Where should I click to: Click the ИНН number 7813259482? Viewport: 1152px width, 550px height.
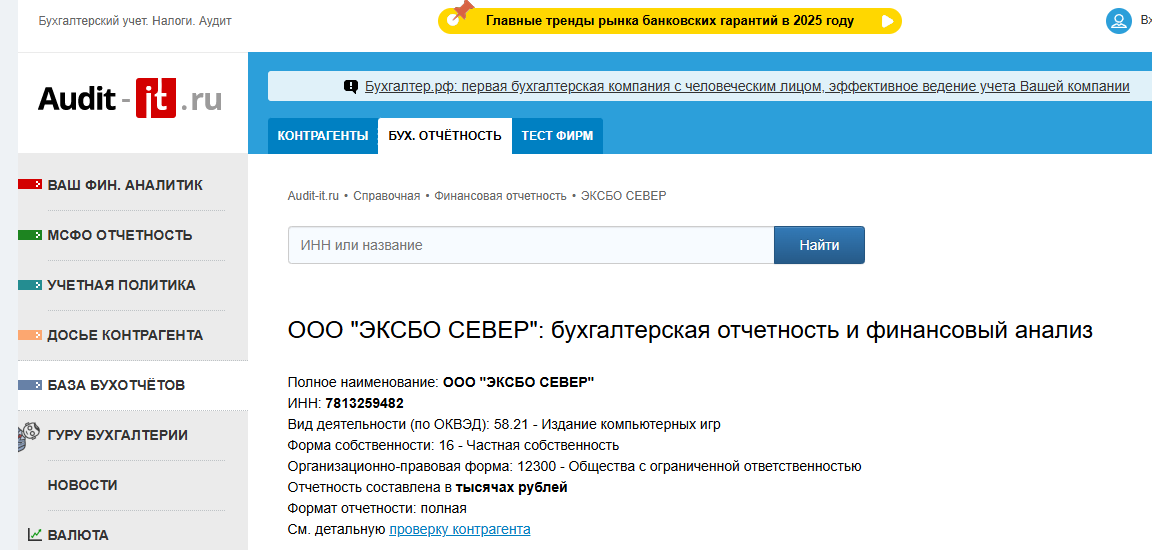pos(364,403)
